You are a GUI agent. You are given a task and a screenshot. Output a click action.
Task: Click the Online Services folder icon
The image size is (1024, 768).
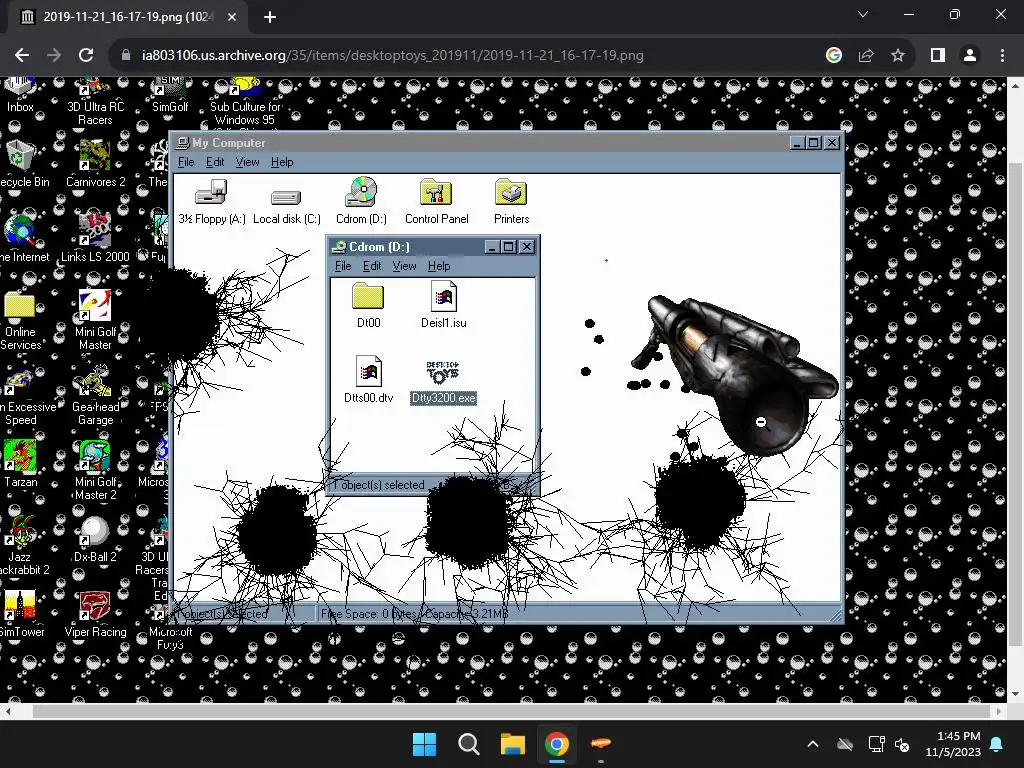(20, 321)
